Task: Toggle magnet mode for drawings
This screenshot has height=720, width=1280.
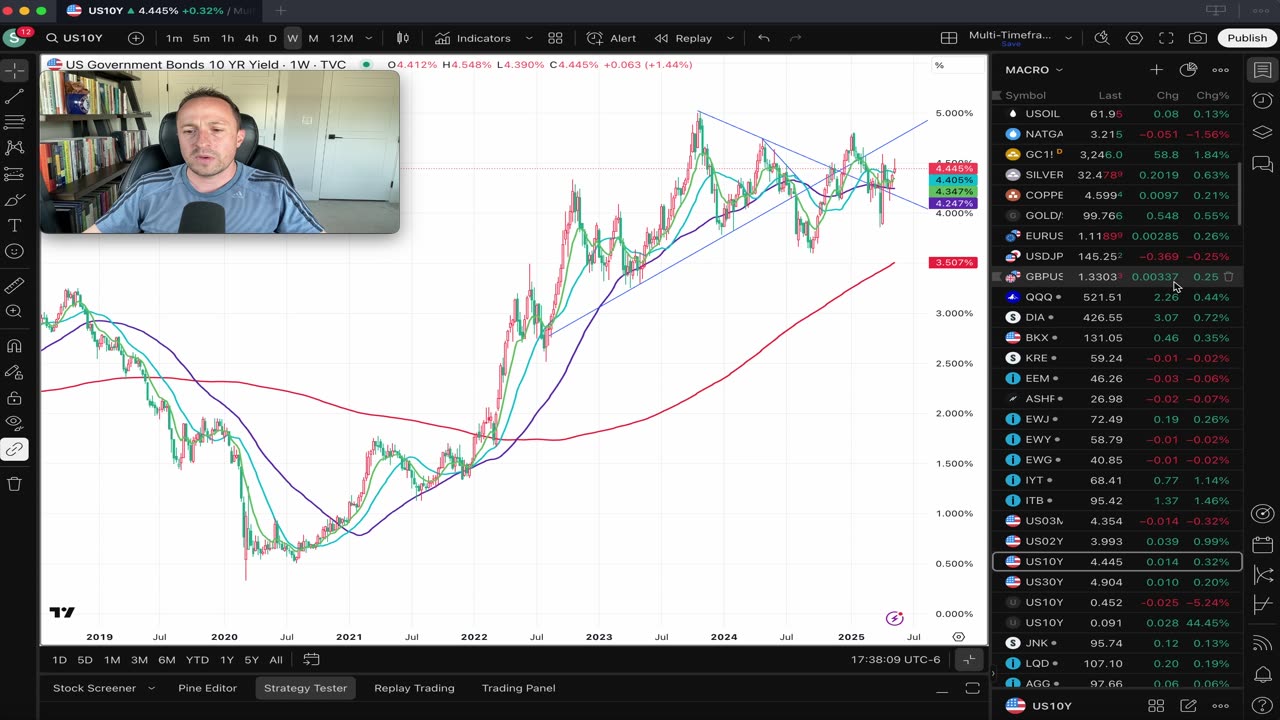Action: pyautogui.click(x=14, y=346)
